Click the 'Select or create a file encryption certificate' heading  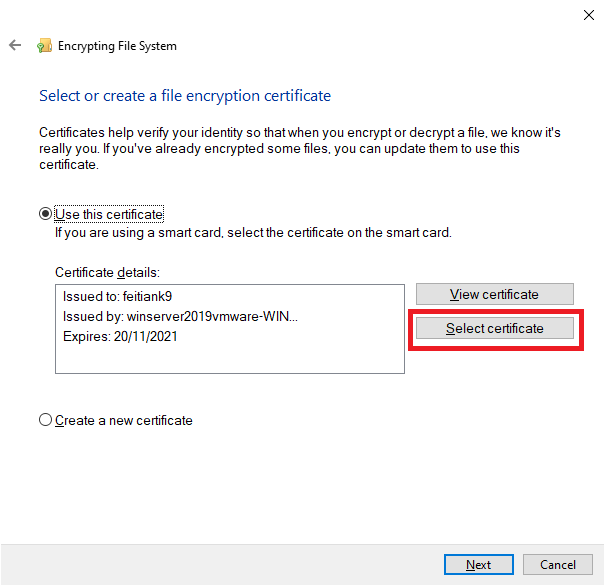point(185,96)
